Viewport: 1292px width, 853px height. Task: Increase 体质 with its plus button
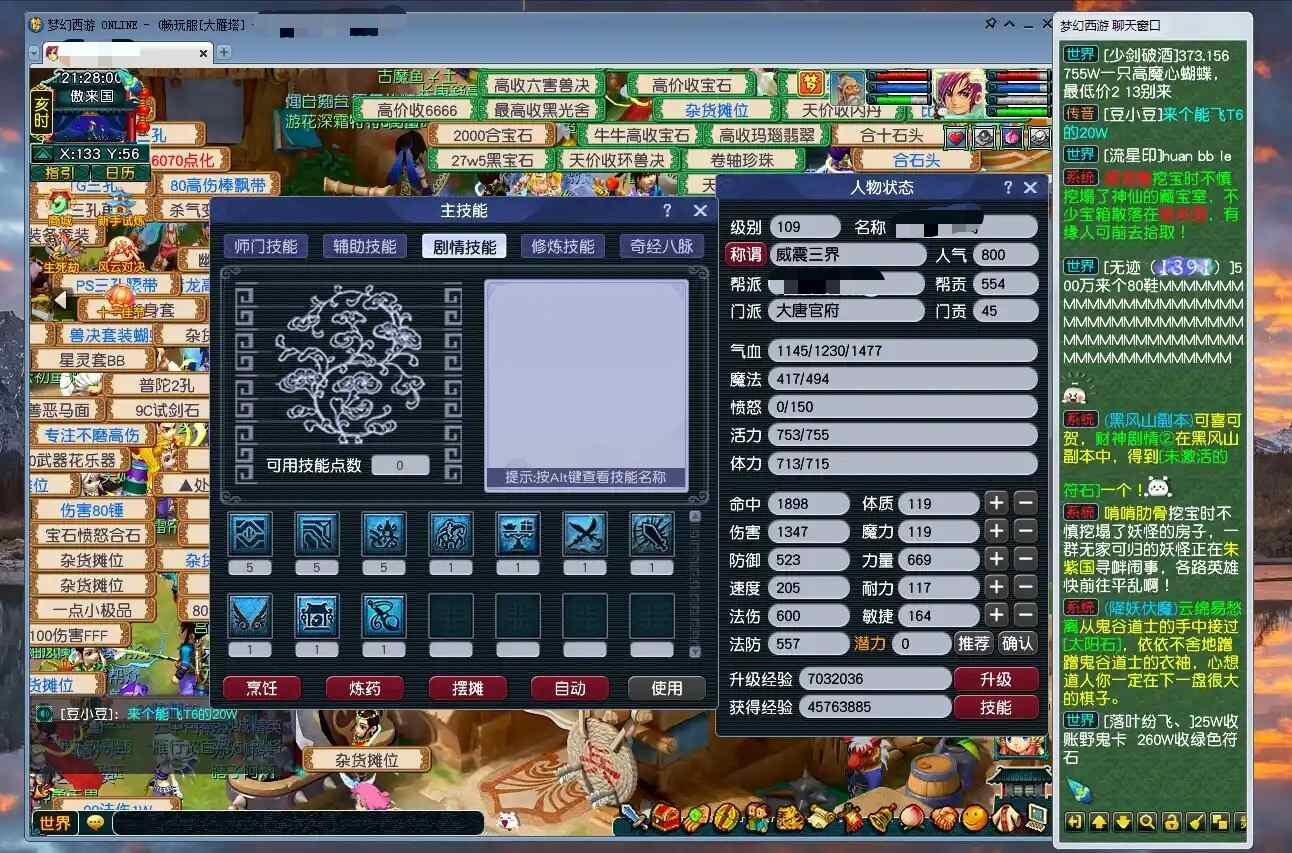click(996, 503)
